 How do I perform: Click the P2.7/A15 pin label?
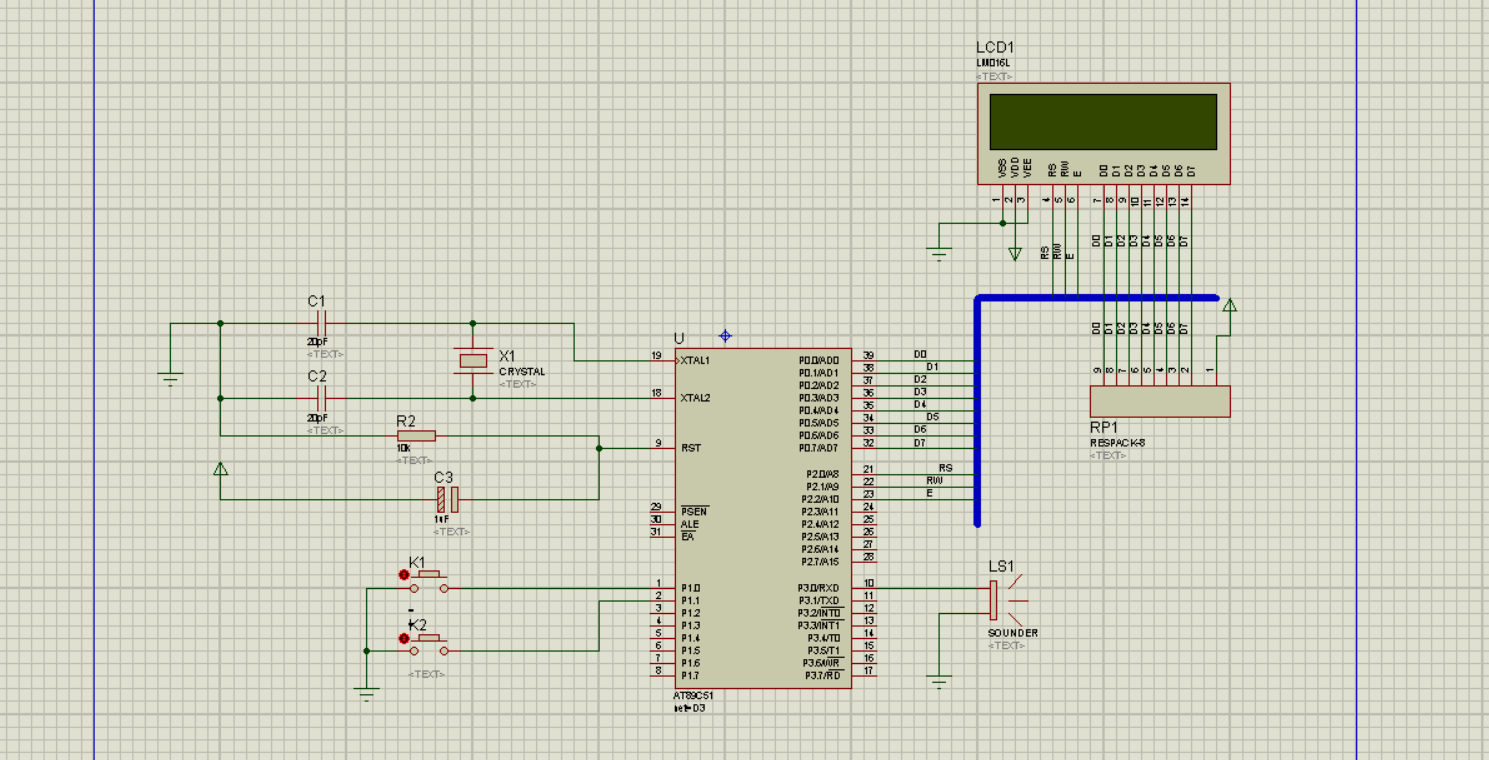[x=820, y=562]
